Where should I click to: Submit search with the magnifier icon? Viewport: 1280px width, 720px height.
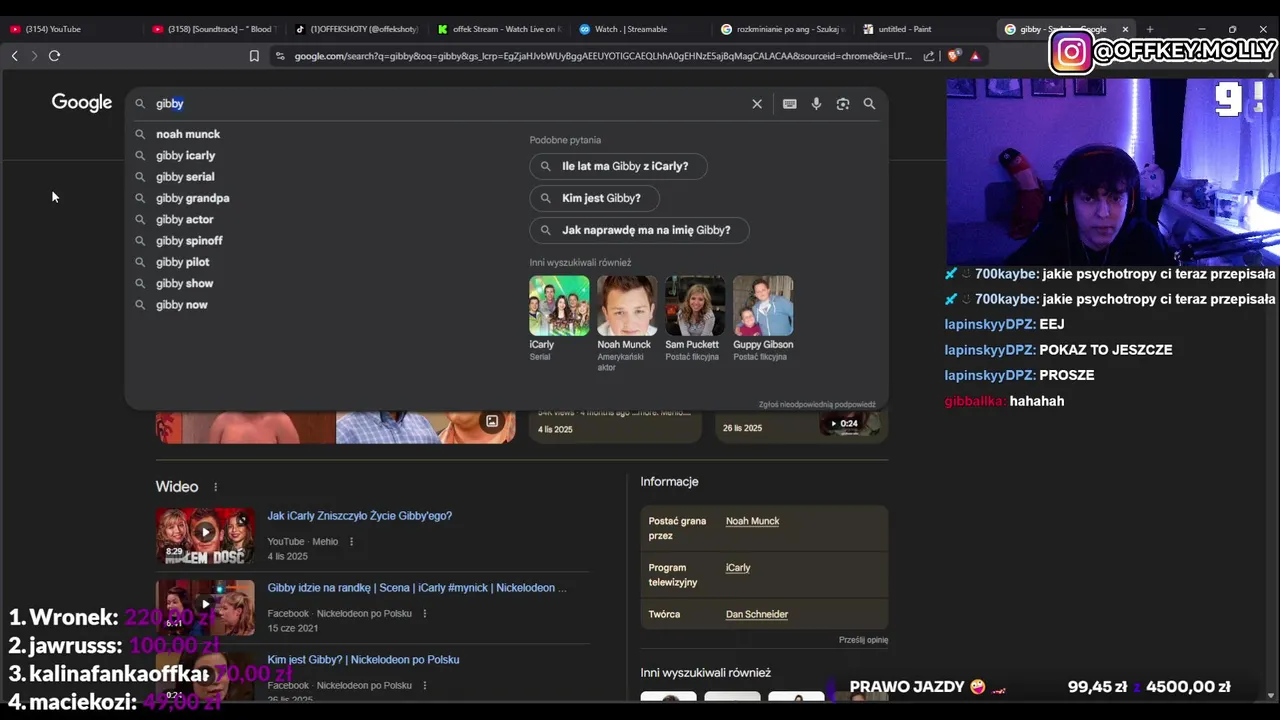pyautogui.click(x=869, y=104)
